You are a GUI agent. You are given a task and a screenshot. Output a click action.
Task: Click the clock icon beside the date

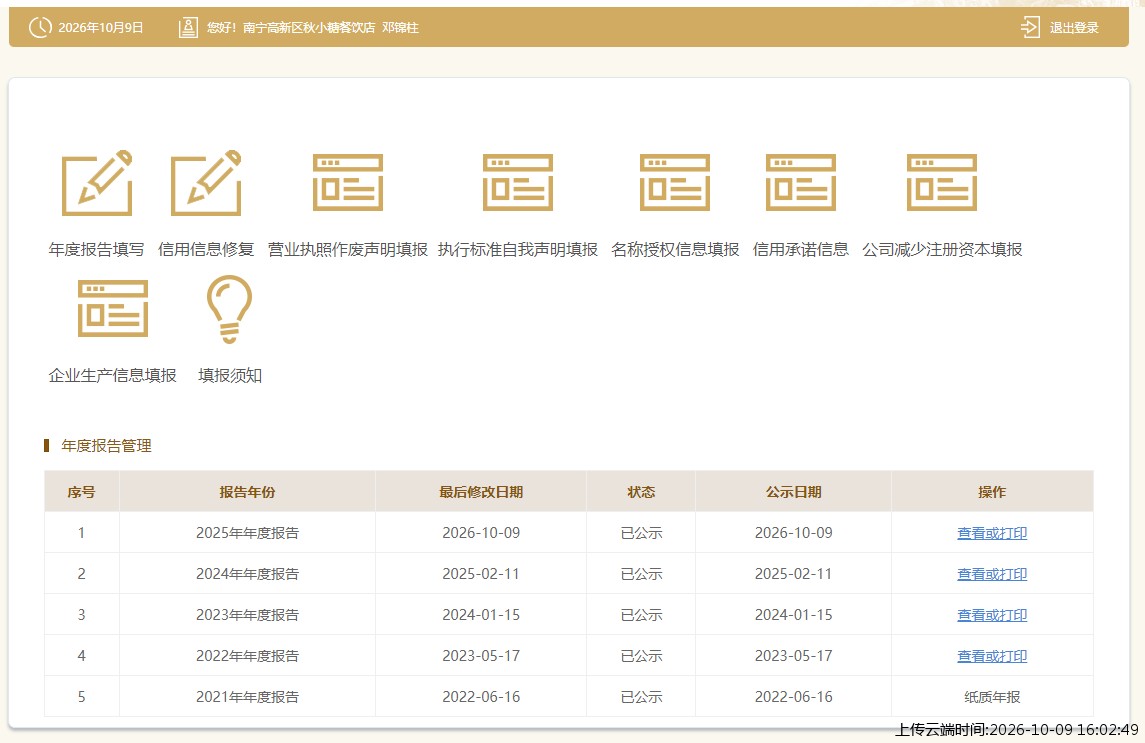pyautogui.click(x=39, y=28)
